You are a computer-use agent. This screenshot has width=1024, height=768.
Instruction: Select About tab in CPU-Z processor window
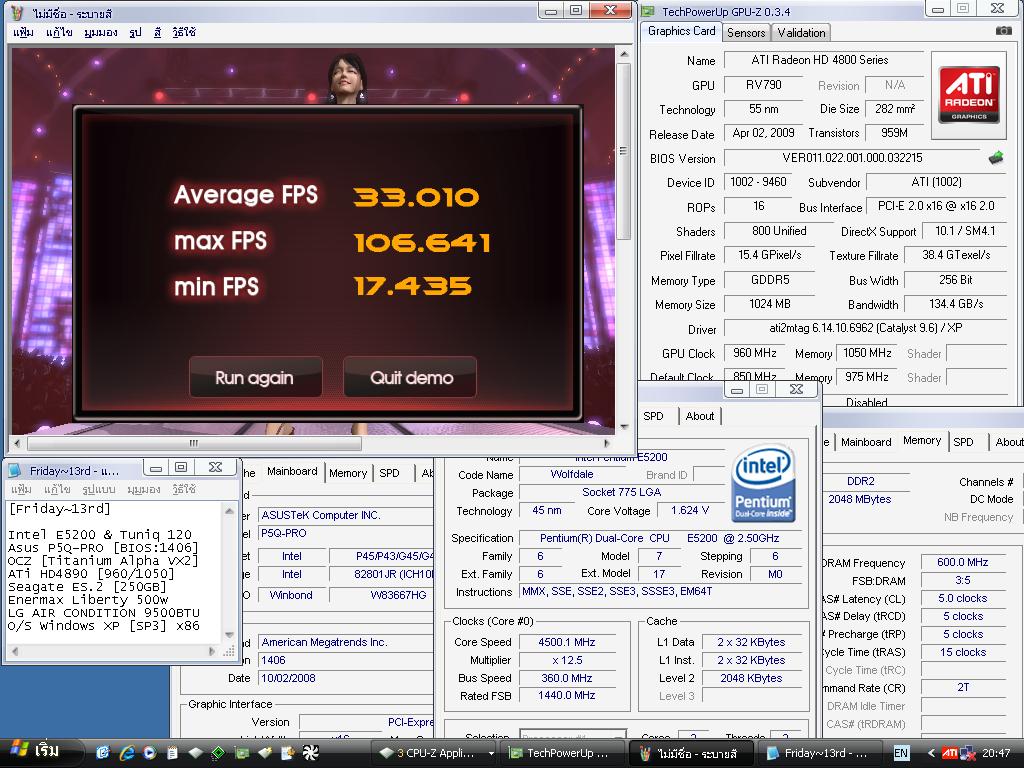[x=699, y=416]
